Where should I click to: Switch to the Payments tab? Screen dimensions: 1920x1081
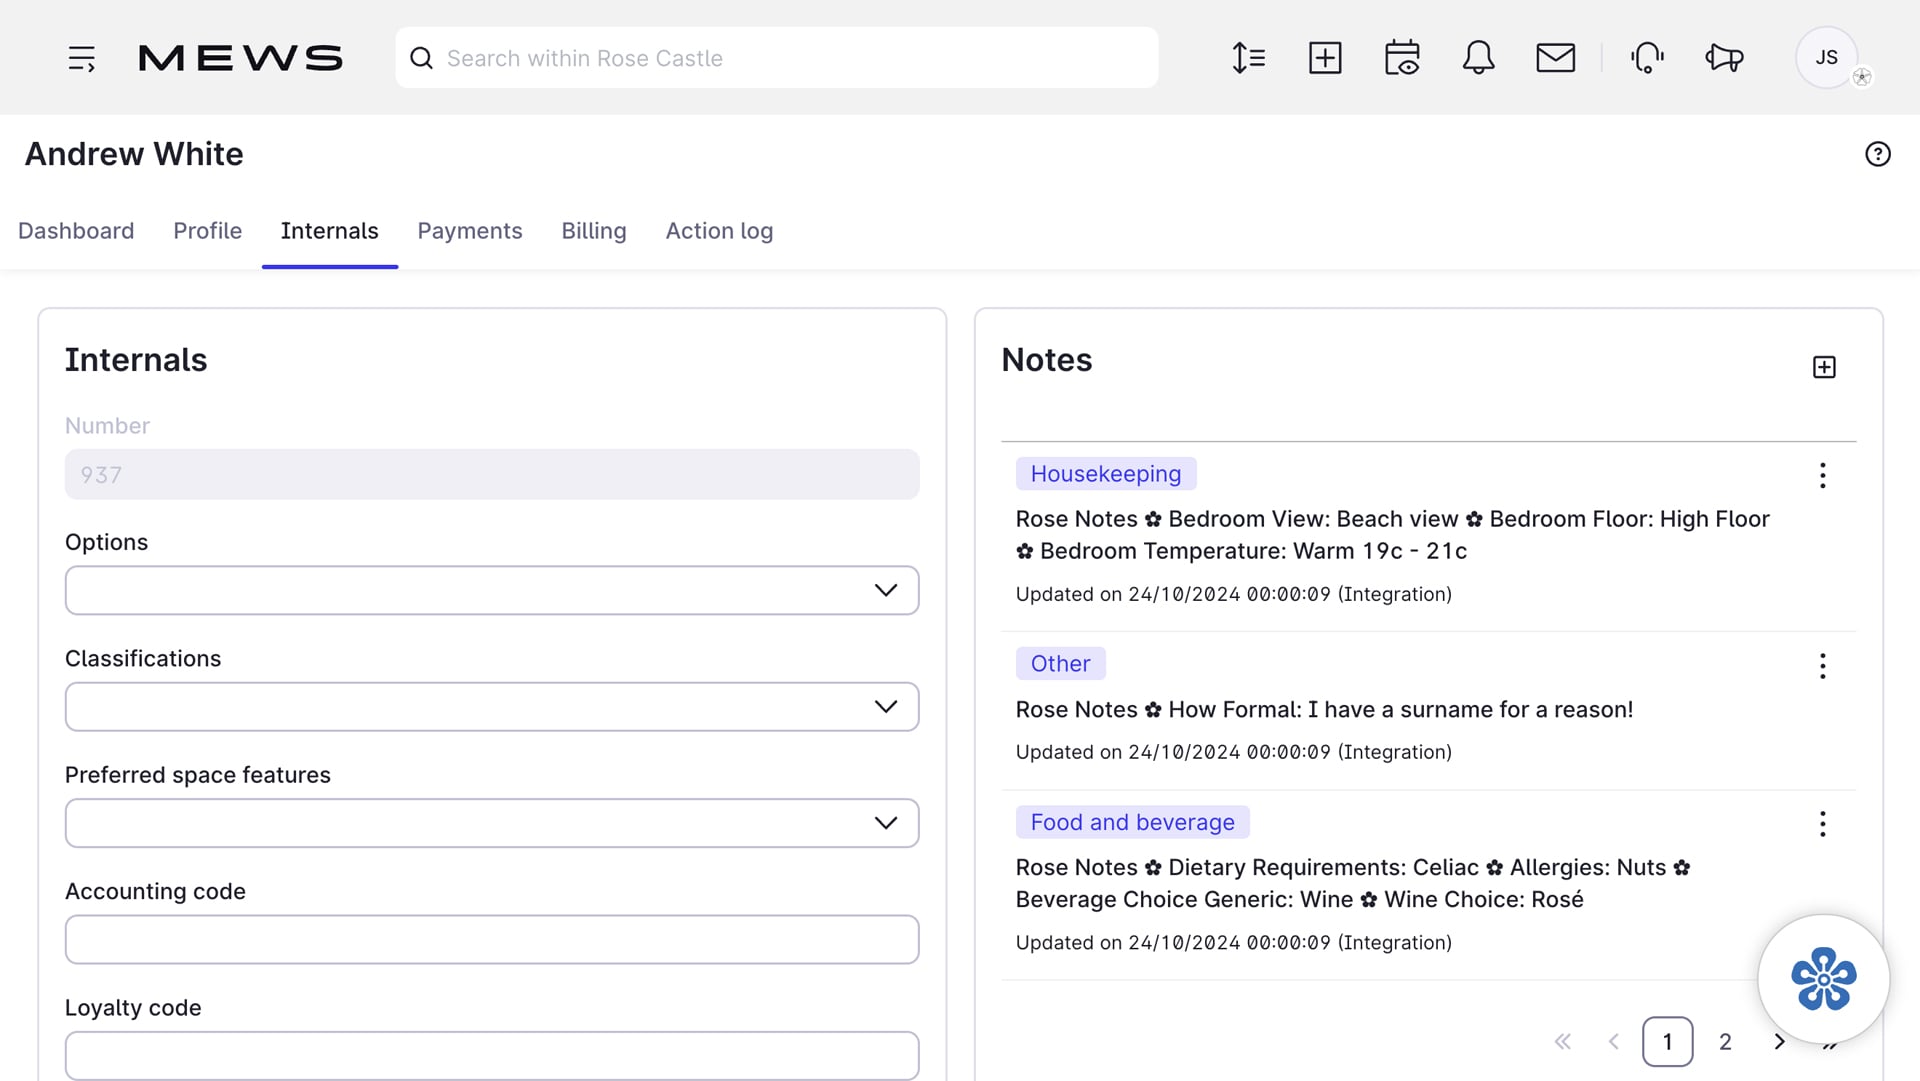coord(469,231)
